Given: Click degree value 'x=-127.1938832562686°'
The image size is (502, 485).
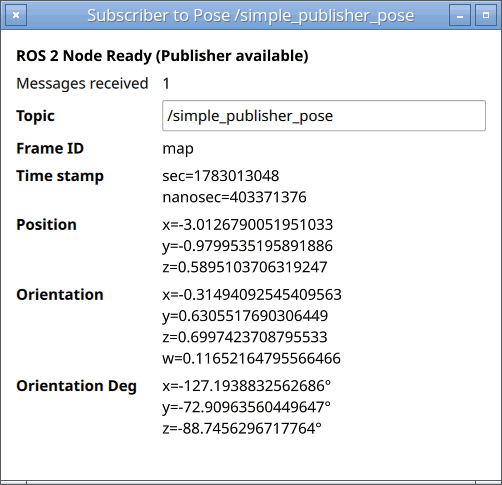Looking at the screenshot, I should point(247,386).
